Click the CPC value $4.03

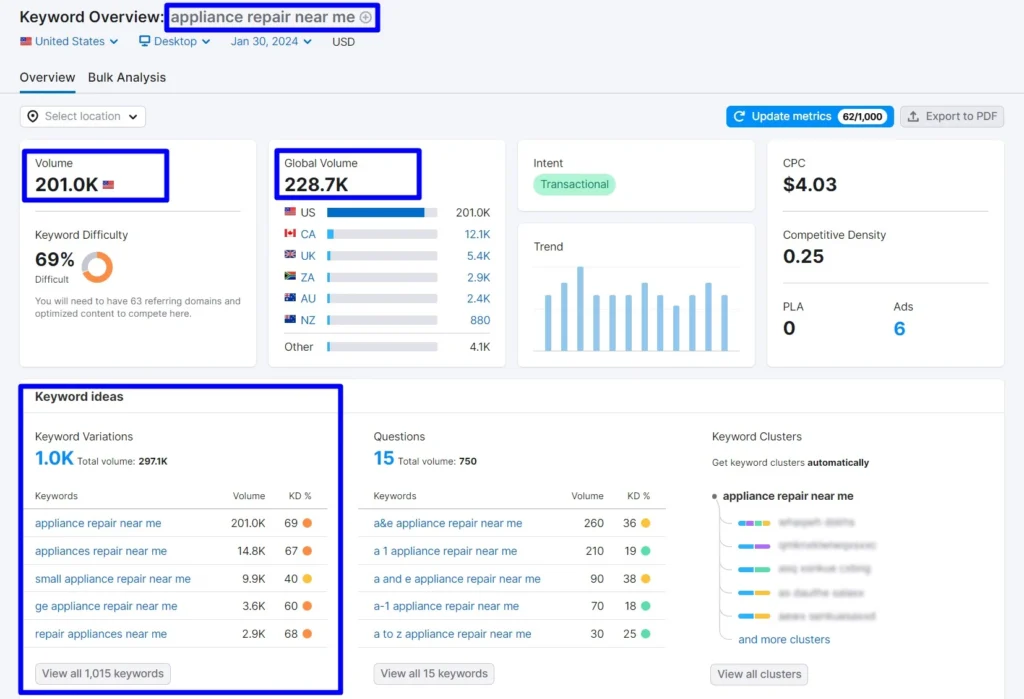click(x=810, y=185)
